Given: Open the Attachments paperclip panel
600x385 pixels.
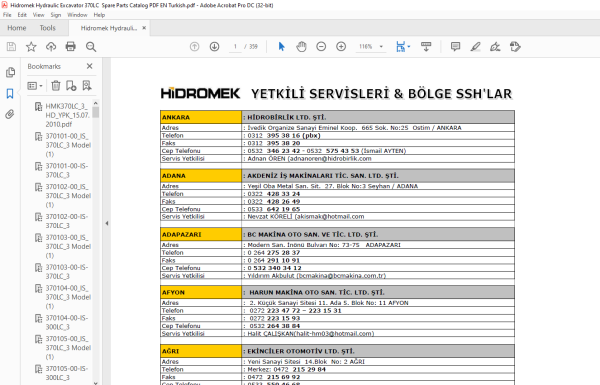Looking at the screenshot, I should 10,114.
